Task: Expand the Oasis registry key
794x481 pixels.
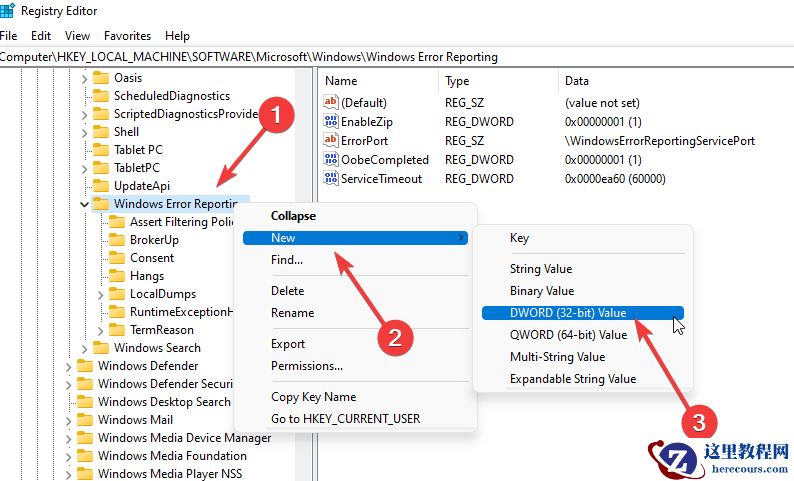Action: [x=84, y=78]
